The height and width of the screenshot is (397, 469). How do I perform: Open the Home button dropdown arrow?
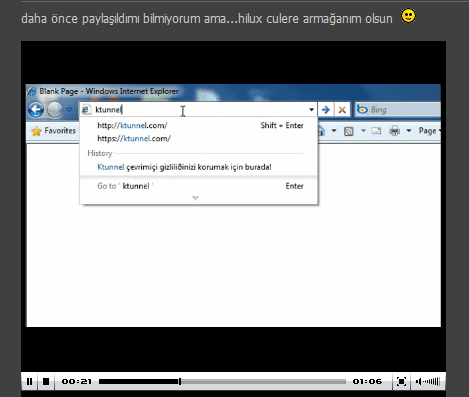[x=334, y=131]
